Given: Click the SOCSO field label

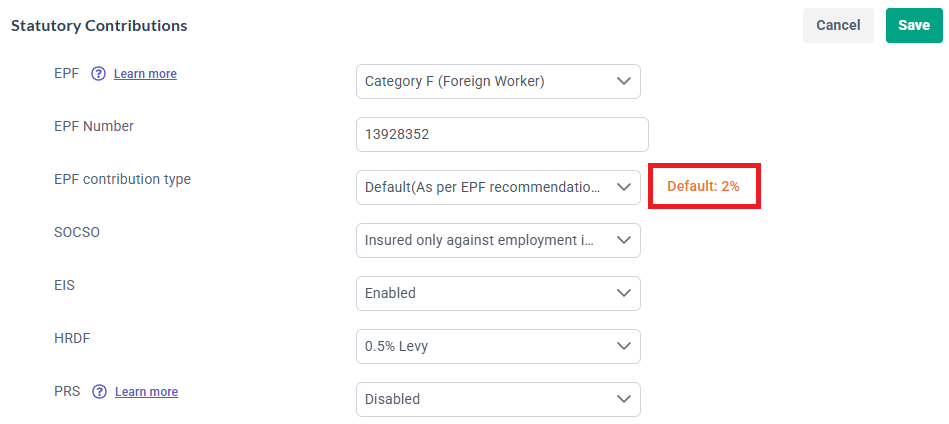Looking at the screenshot, I should point(77,232).
